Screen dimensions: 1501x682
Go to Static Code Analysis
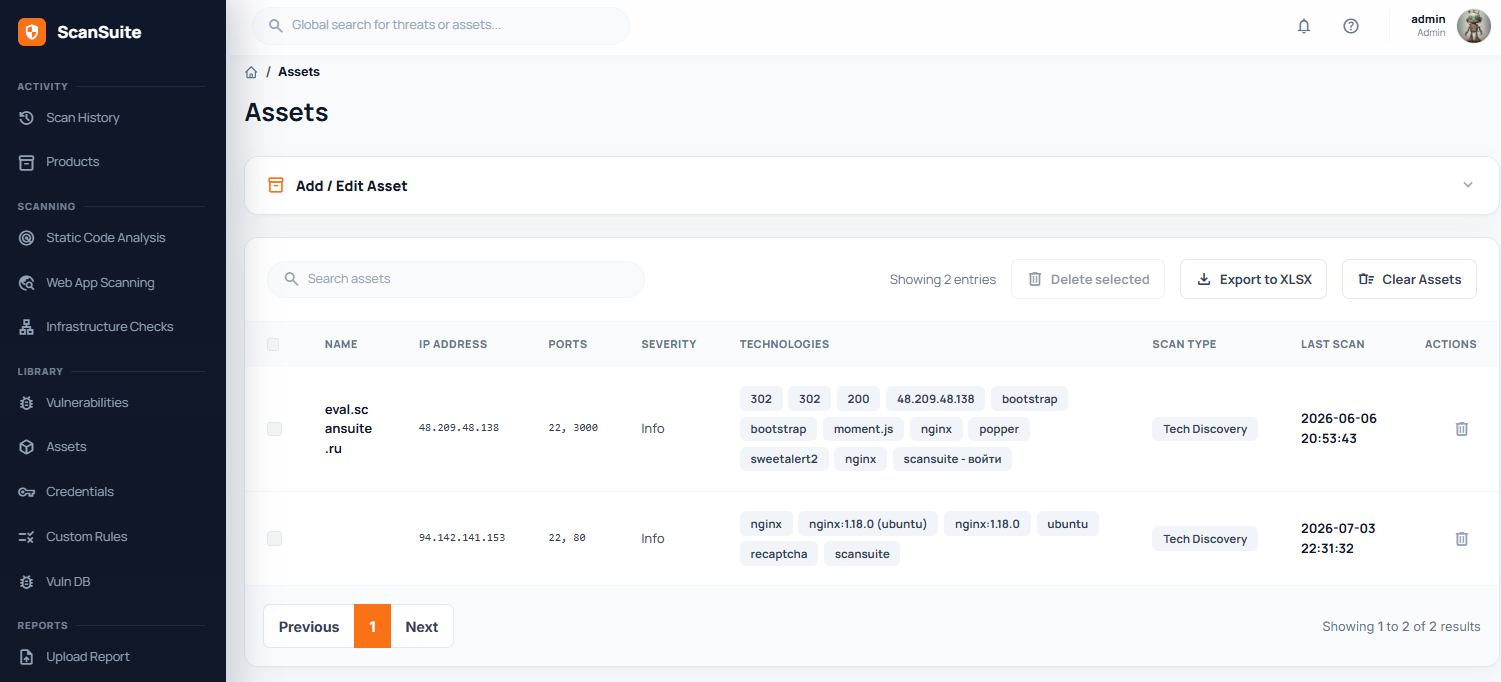pos(106,238)
